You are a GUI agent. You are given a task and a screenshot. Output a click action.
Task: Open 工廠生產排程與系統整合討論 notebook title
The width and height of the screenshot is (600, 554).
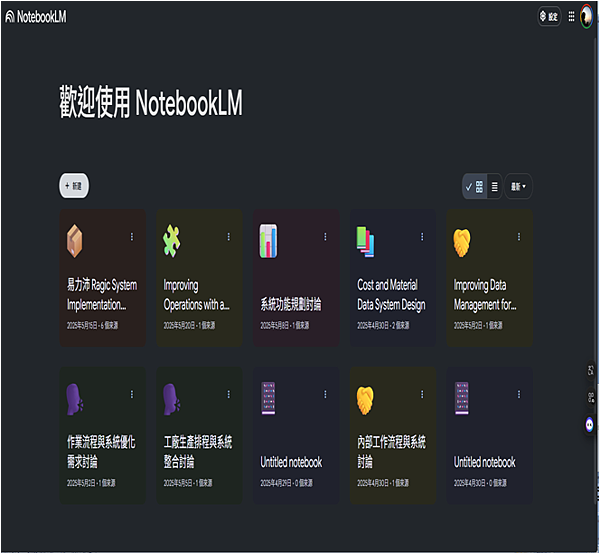tap(198, 452)
